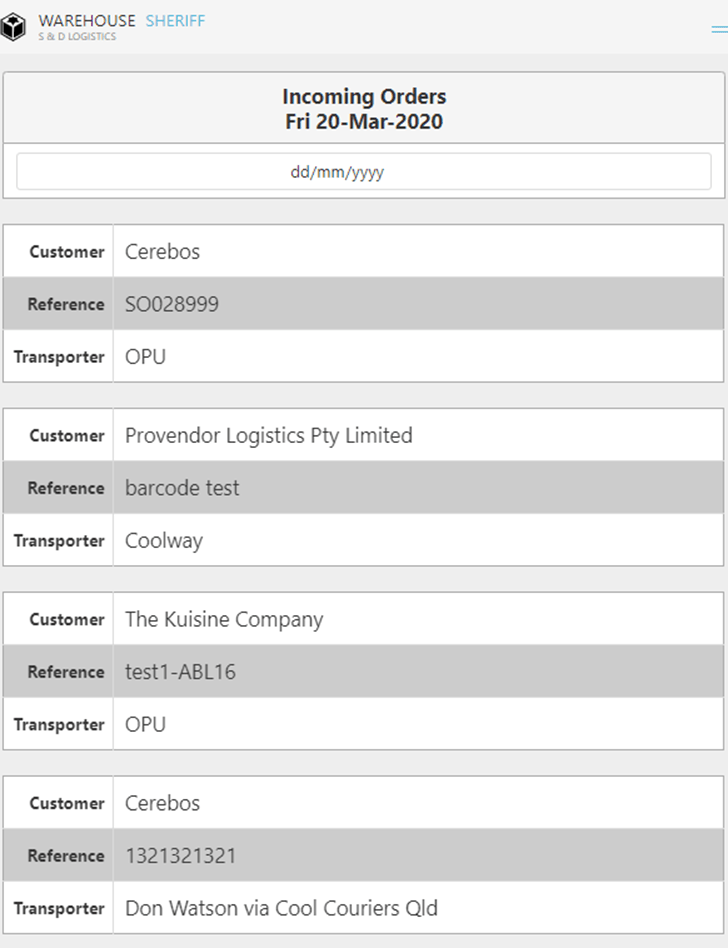Click the first Cerebos customer row
Image resolution: width=728 pixels, height=948 pixels.
click(162, 252)
